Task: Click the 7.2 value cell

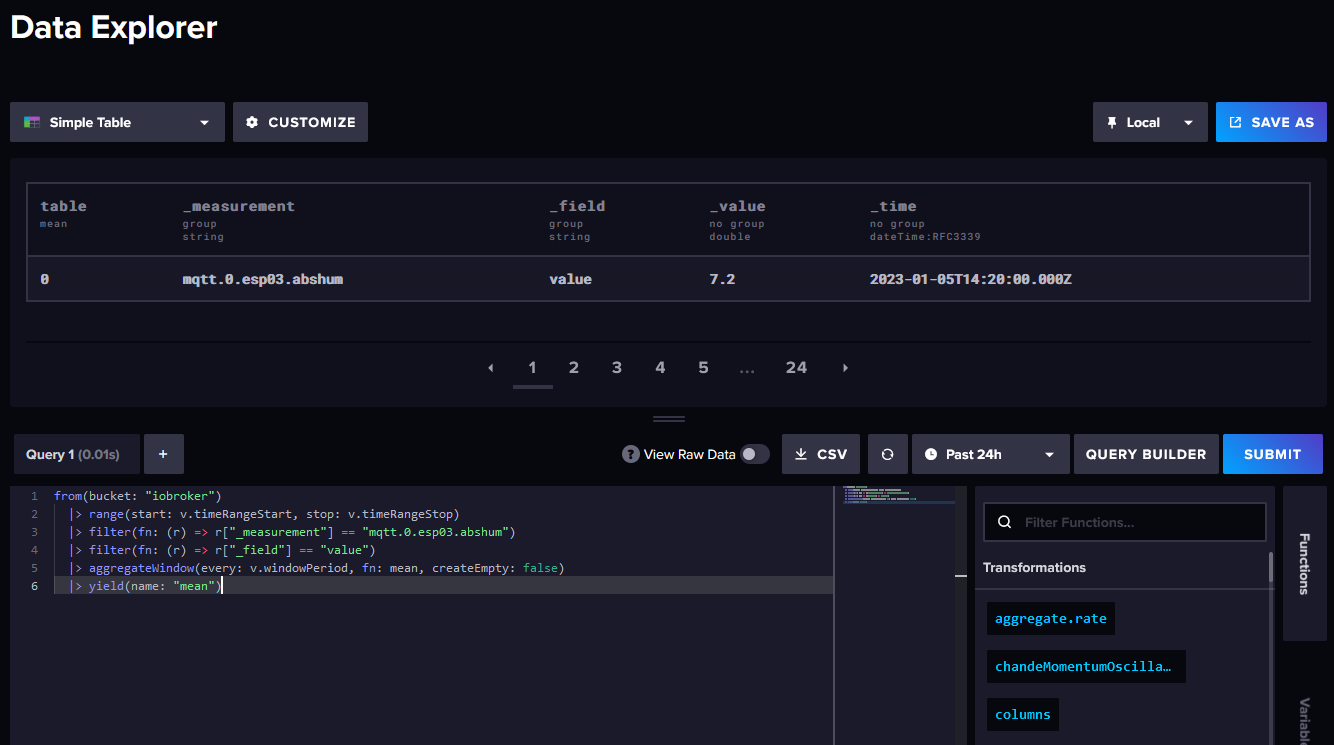Action: coord(722,279)
